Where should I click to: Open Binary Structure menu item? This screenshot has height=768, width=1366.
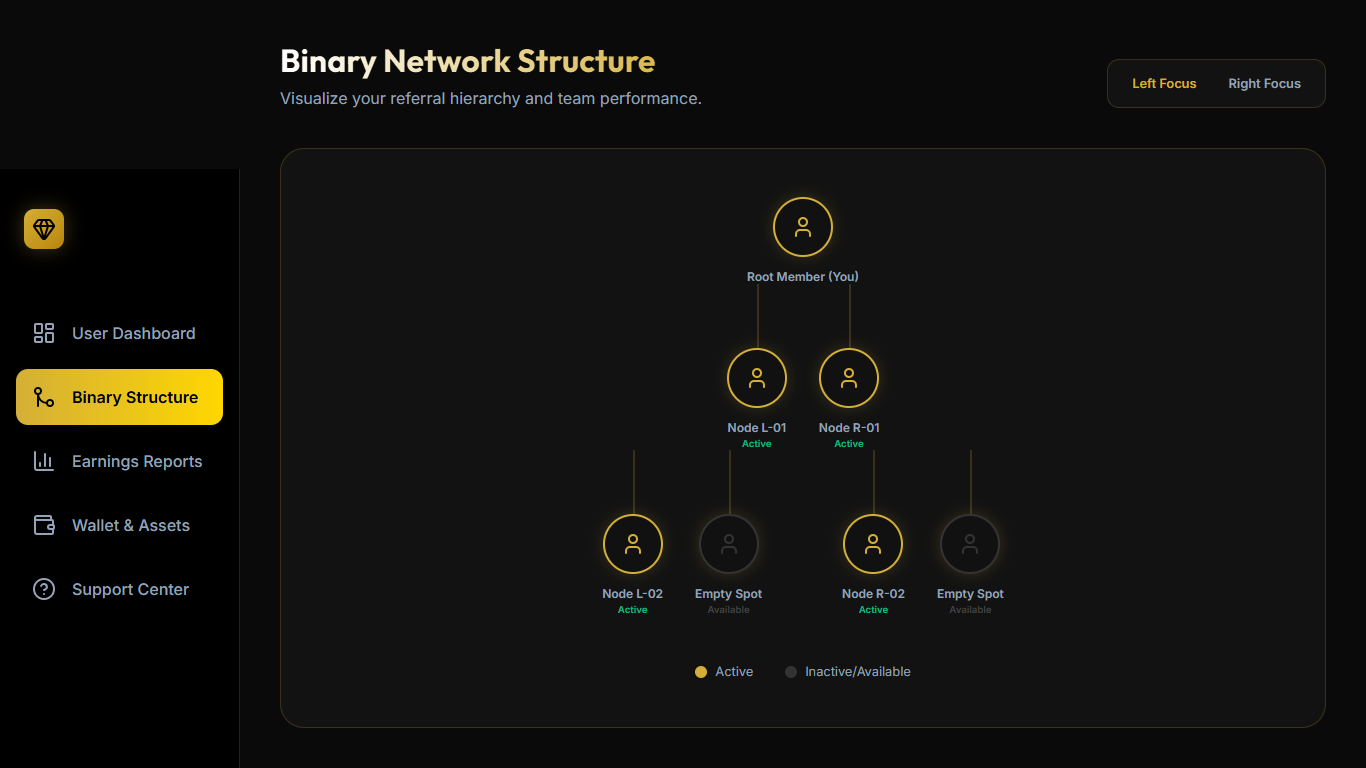click(119, 397)
